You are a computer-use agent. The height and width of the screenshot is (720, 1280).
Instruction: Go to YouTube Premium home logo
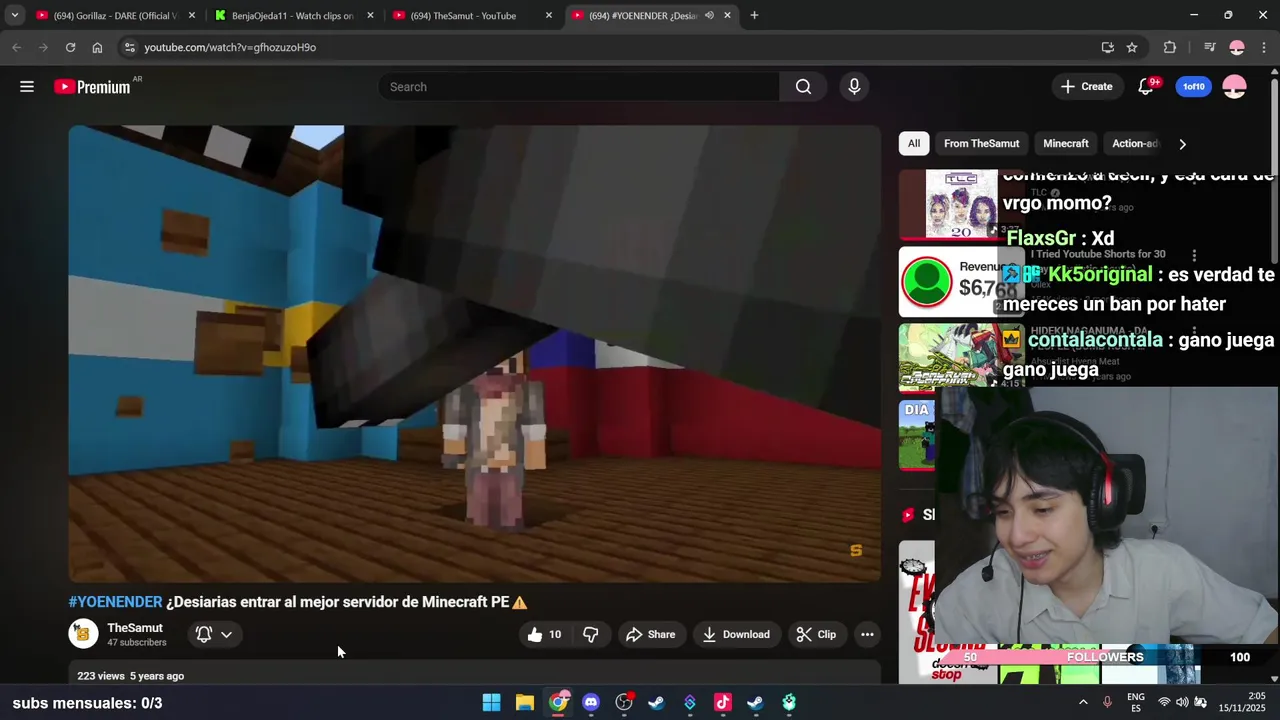92,87
